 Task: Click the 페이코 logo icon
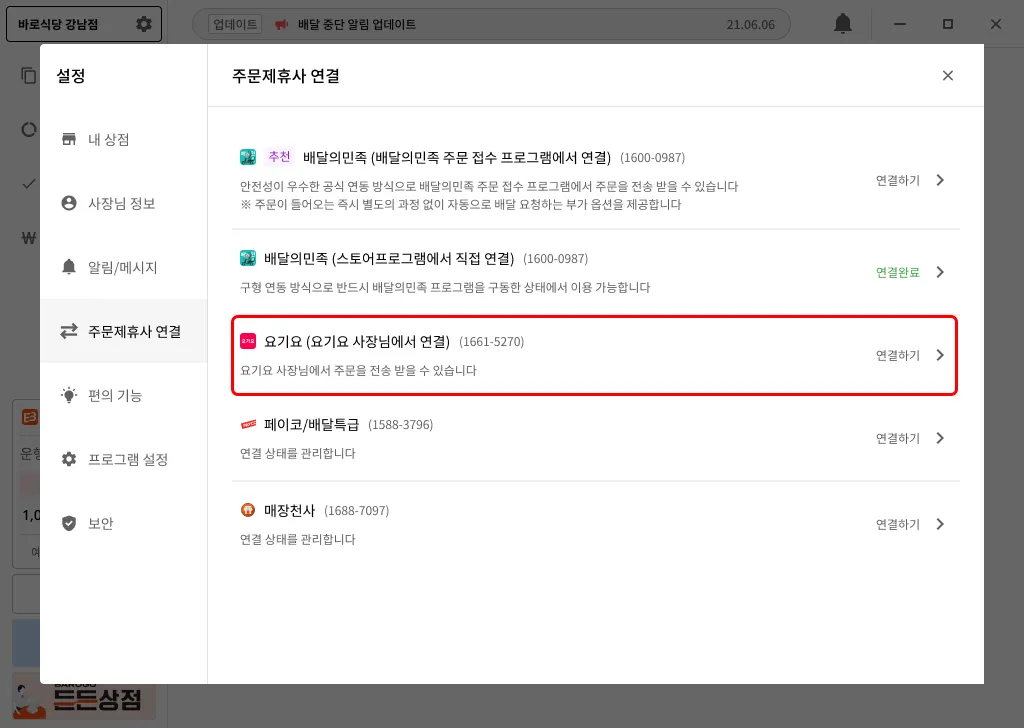click(x=248, y=424)
